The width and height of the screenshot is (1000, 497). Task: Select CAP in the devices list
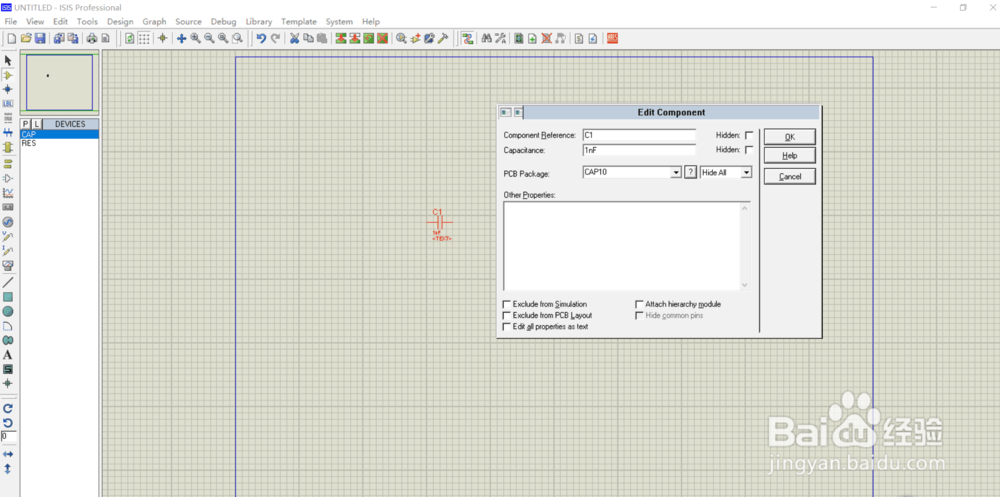coord(59,135)
